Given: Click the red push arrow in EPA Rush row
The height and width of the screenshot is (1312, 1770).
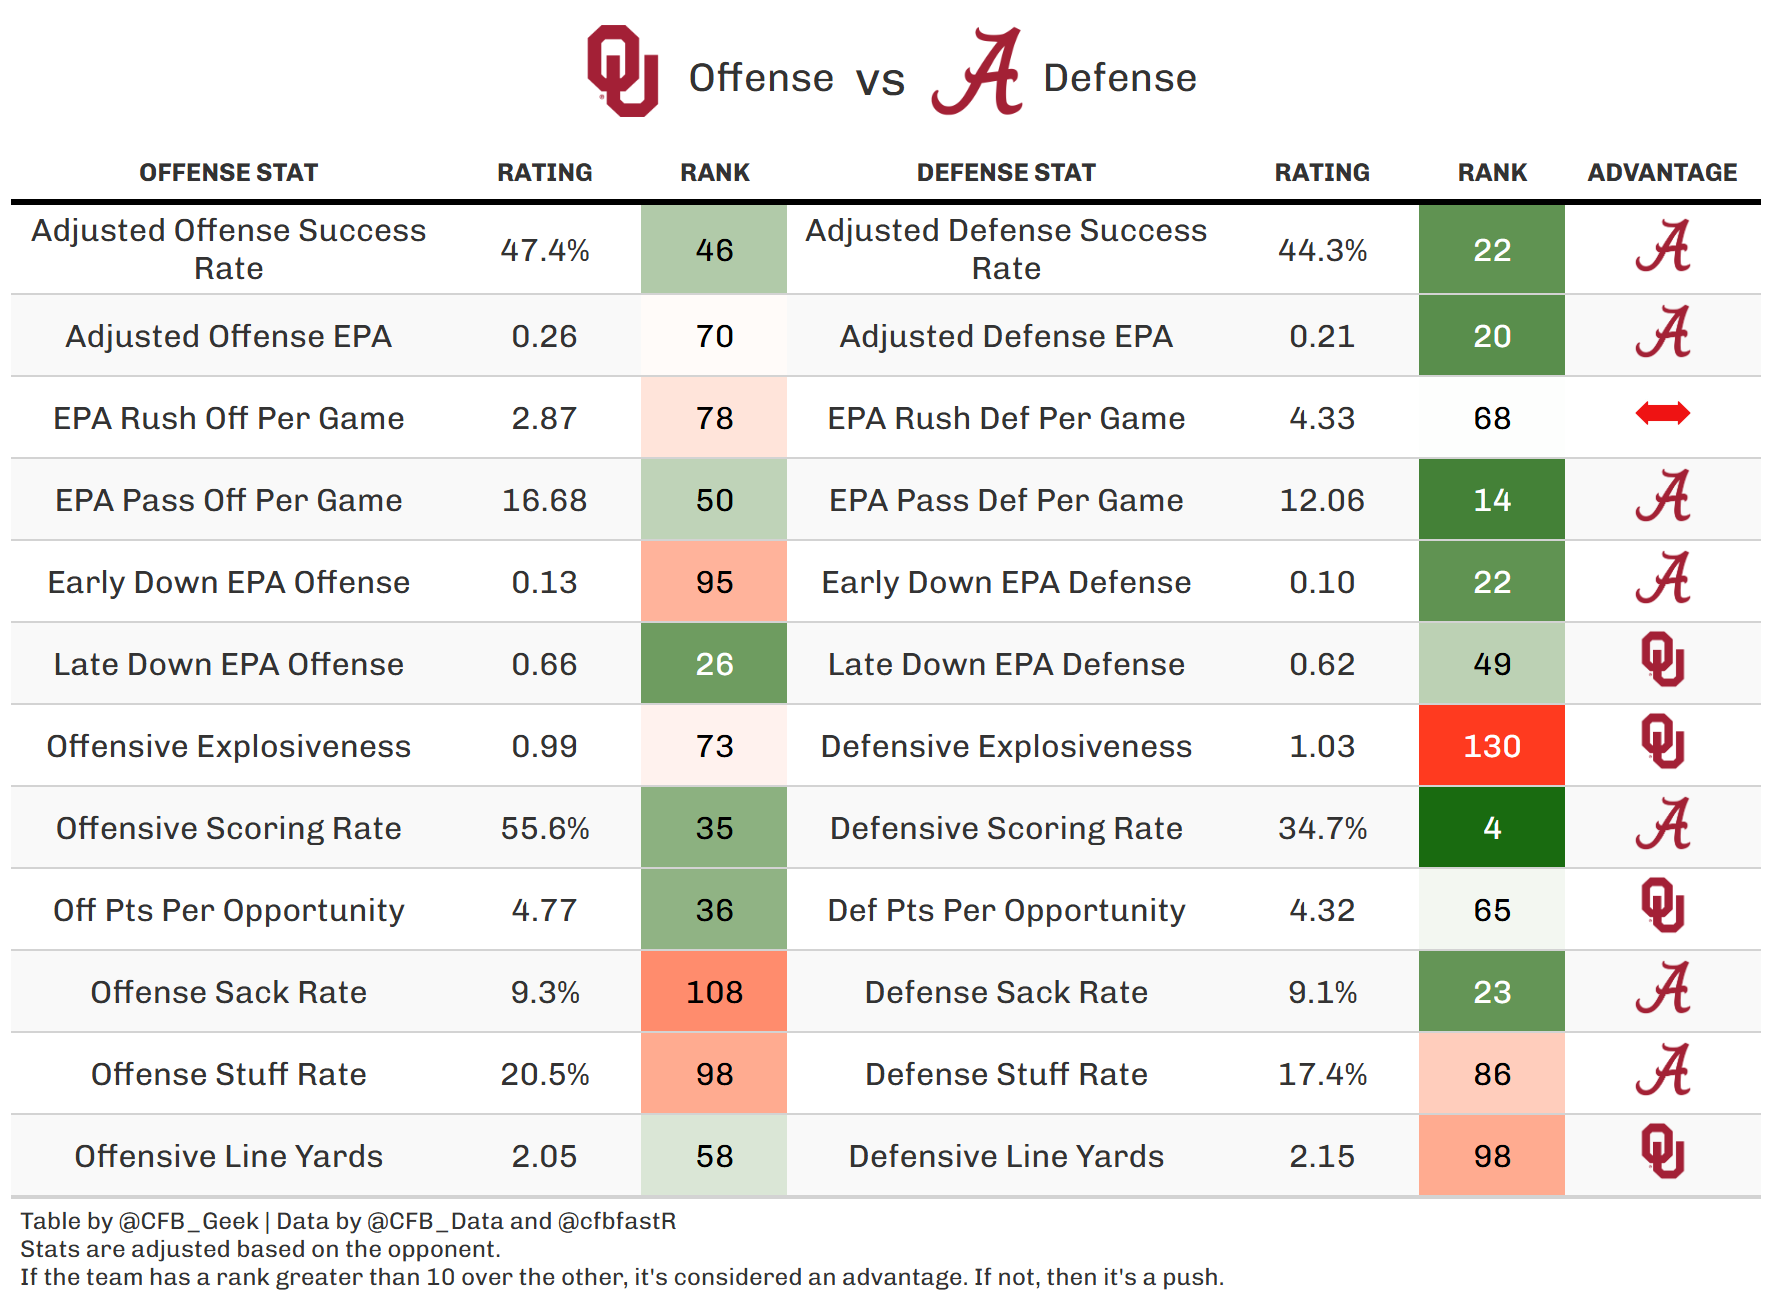Looking at the screenshot, I should 1662,413.
